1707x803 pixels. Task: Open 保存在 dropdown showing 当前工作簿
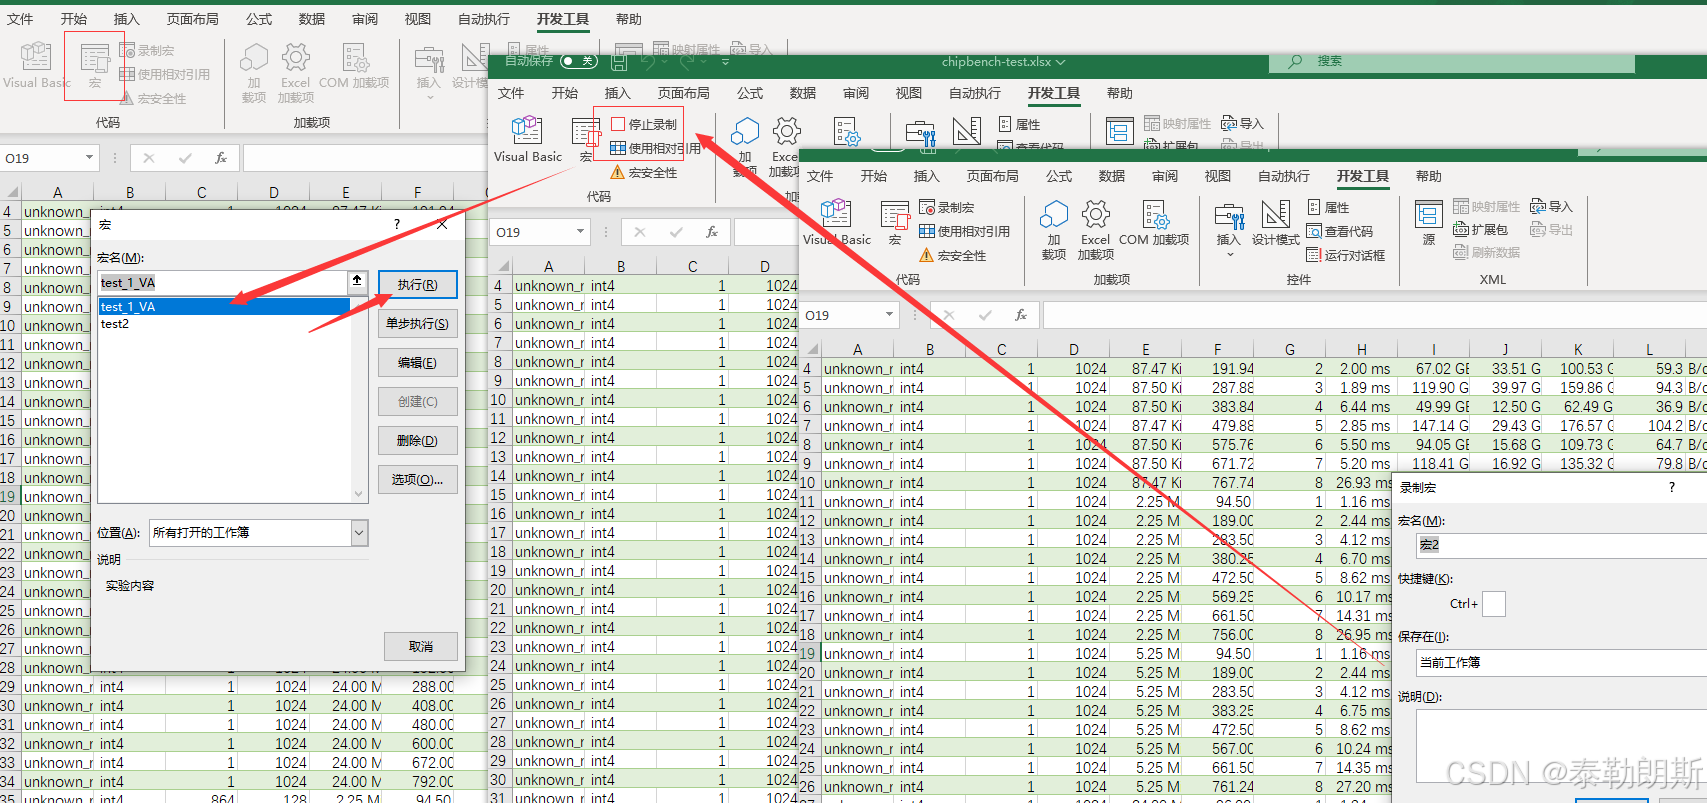click(1561, 662)
